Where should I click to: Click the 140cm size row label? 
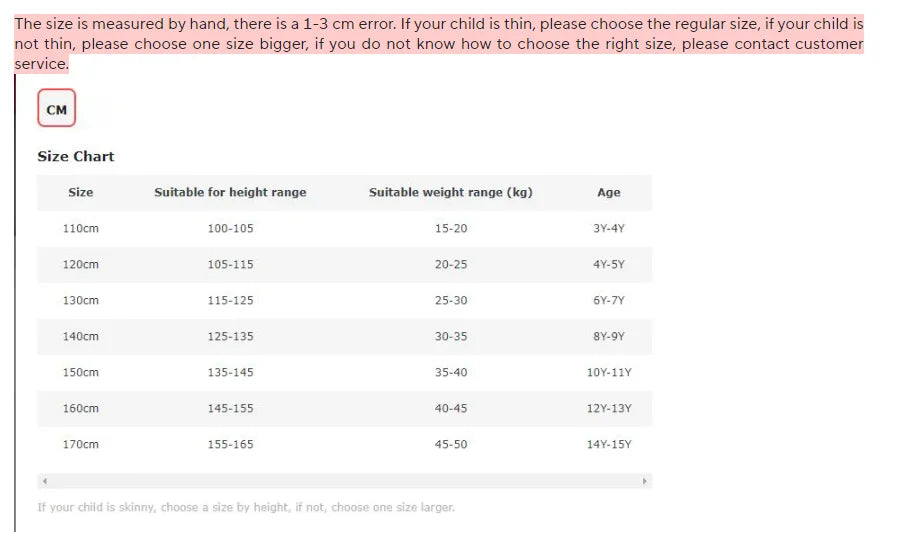81,336
